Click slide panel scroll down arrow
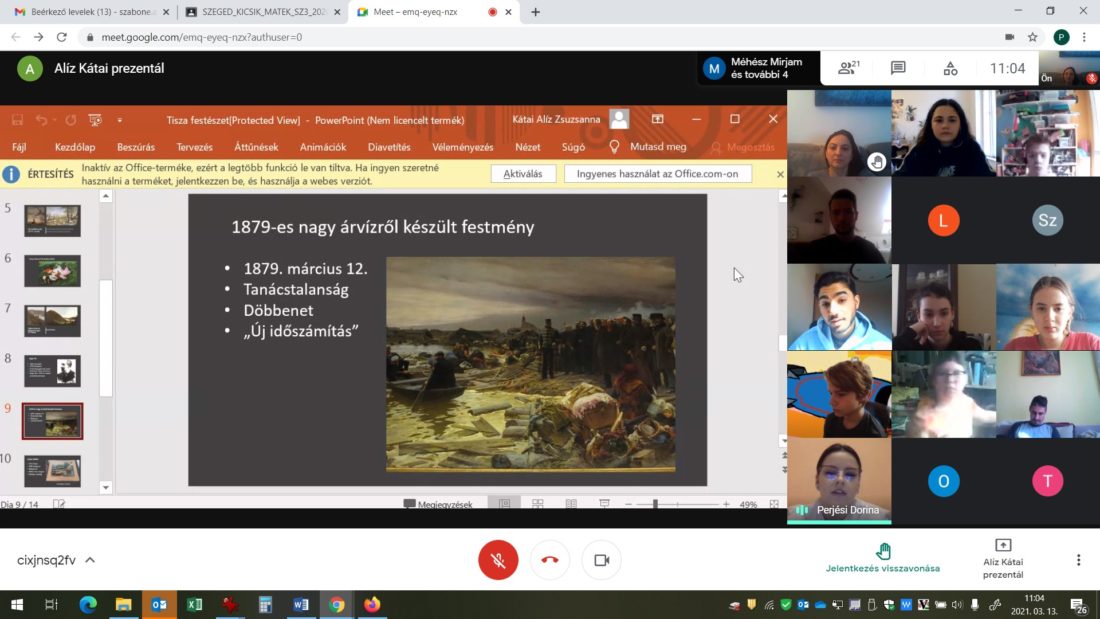 click(x=106, y=487)
